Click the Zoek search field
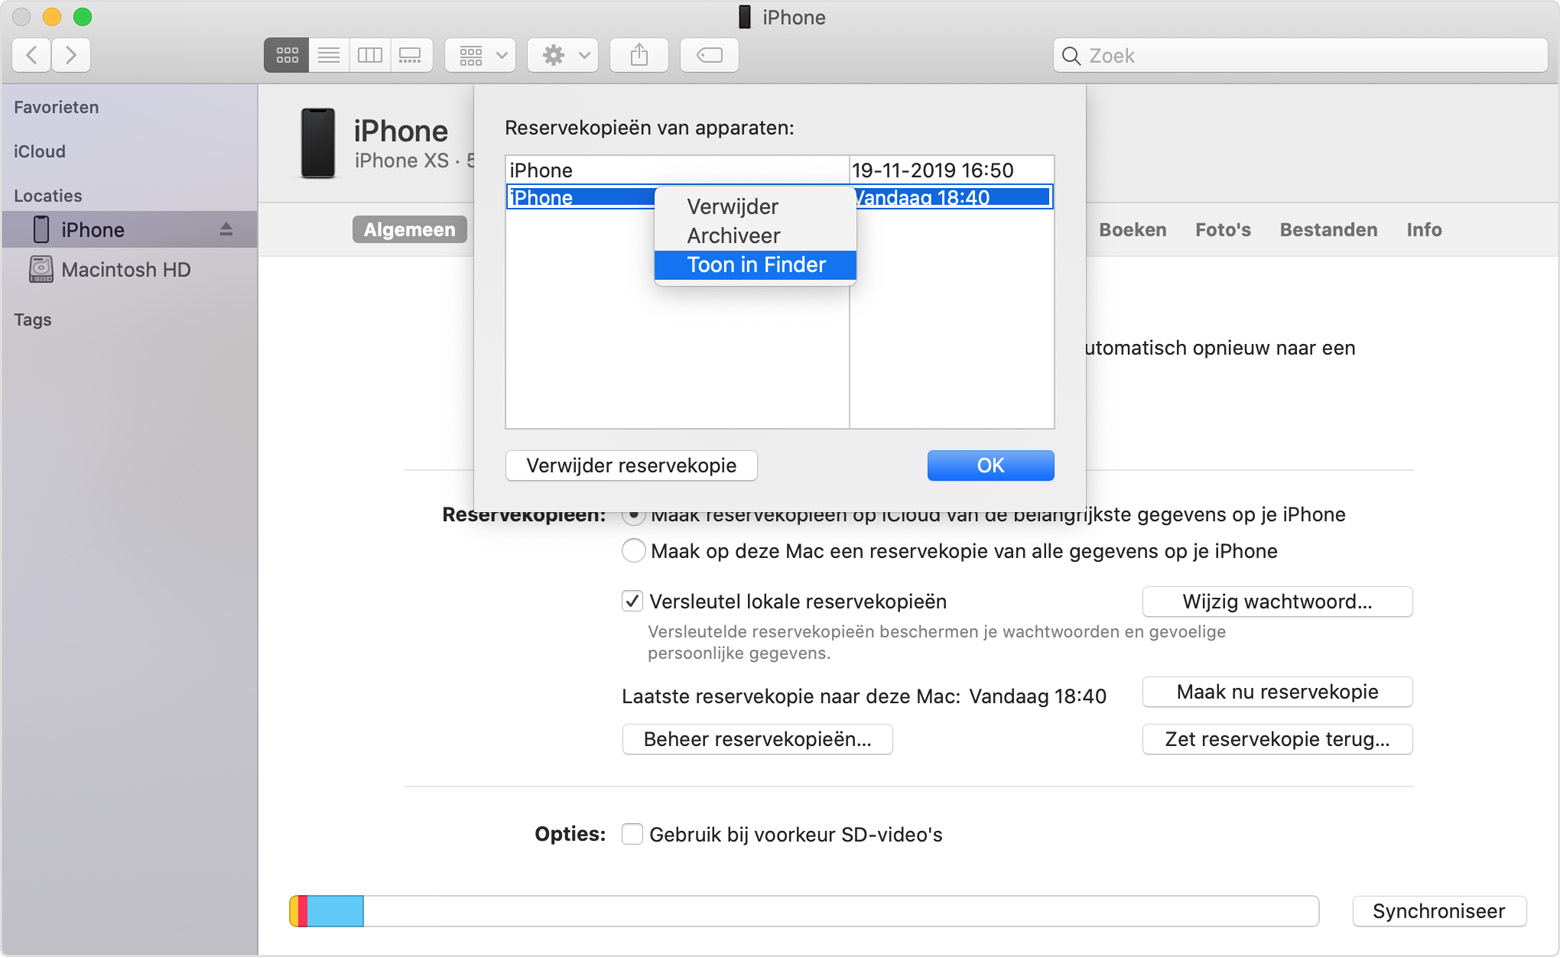 coord(1300,56)
